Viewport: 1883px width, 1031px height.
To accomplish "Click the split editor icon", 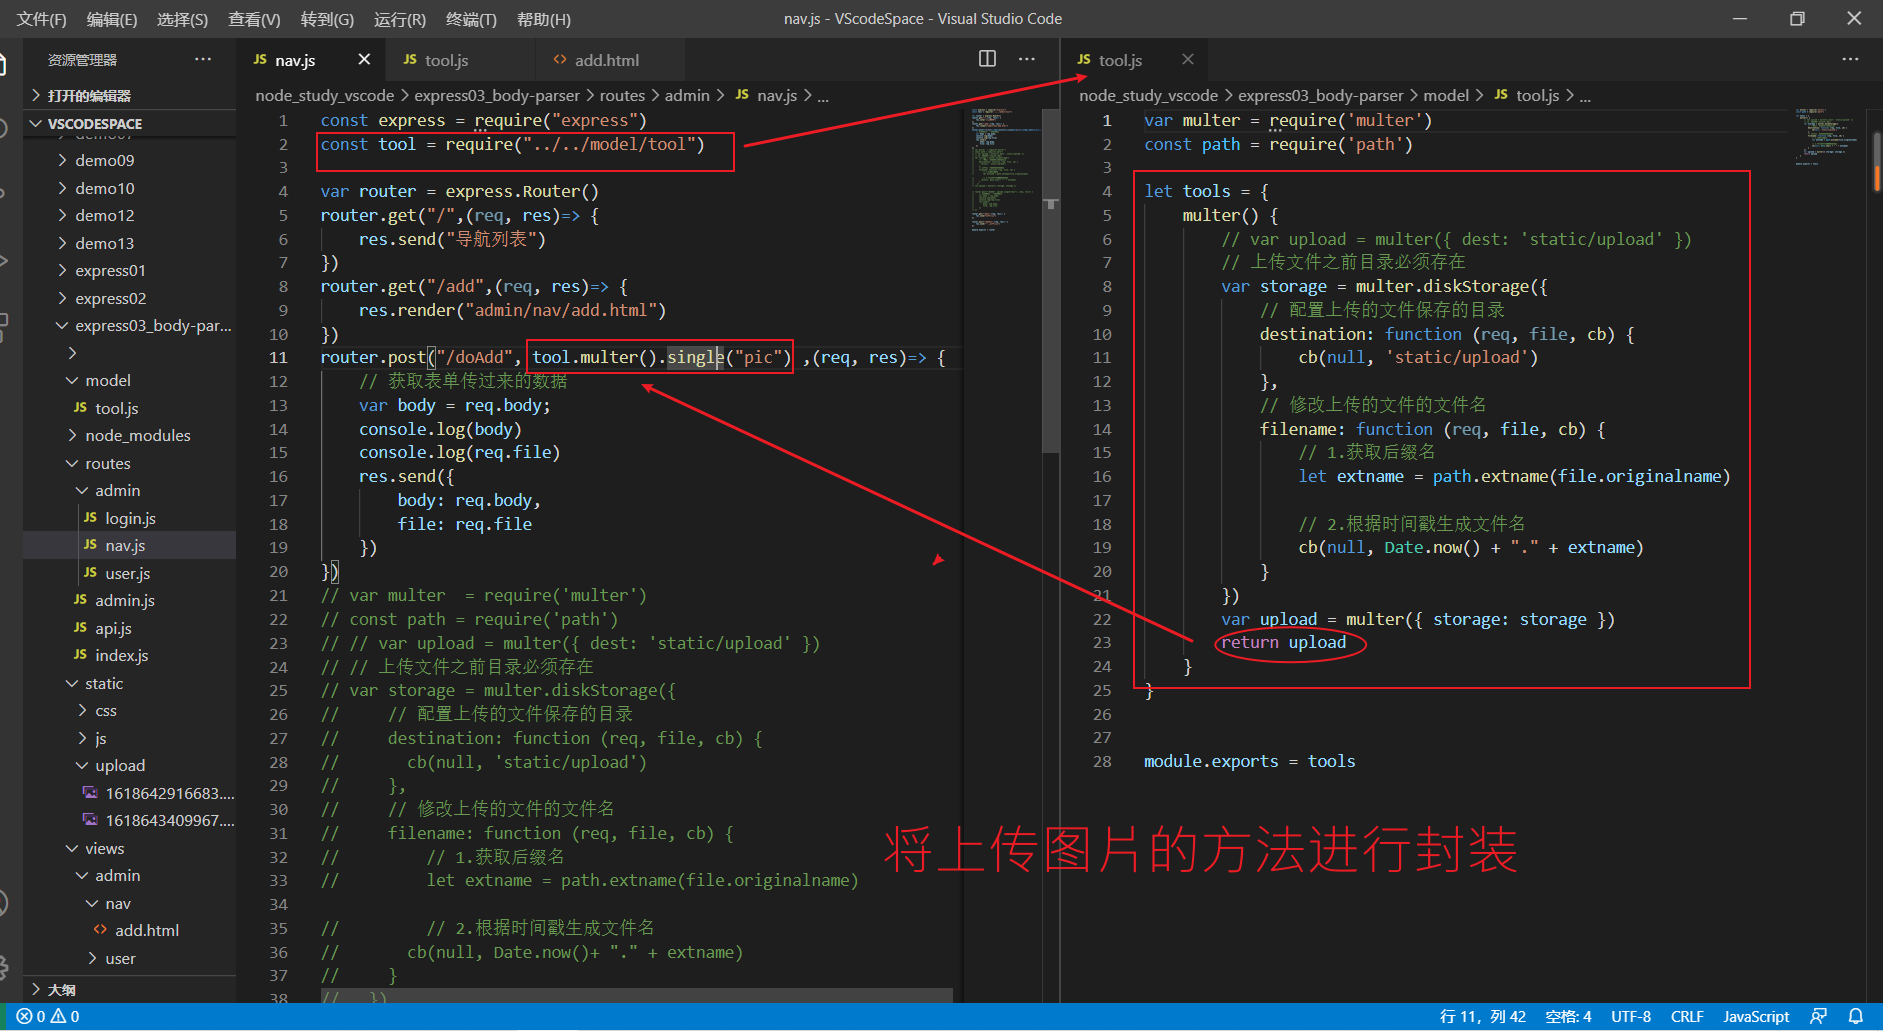I will (987, 59).
